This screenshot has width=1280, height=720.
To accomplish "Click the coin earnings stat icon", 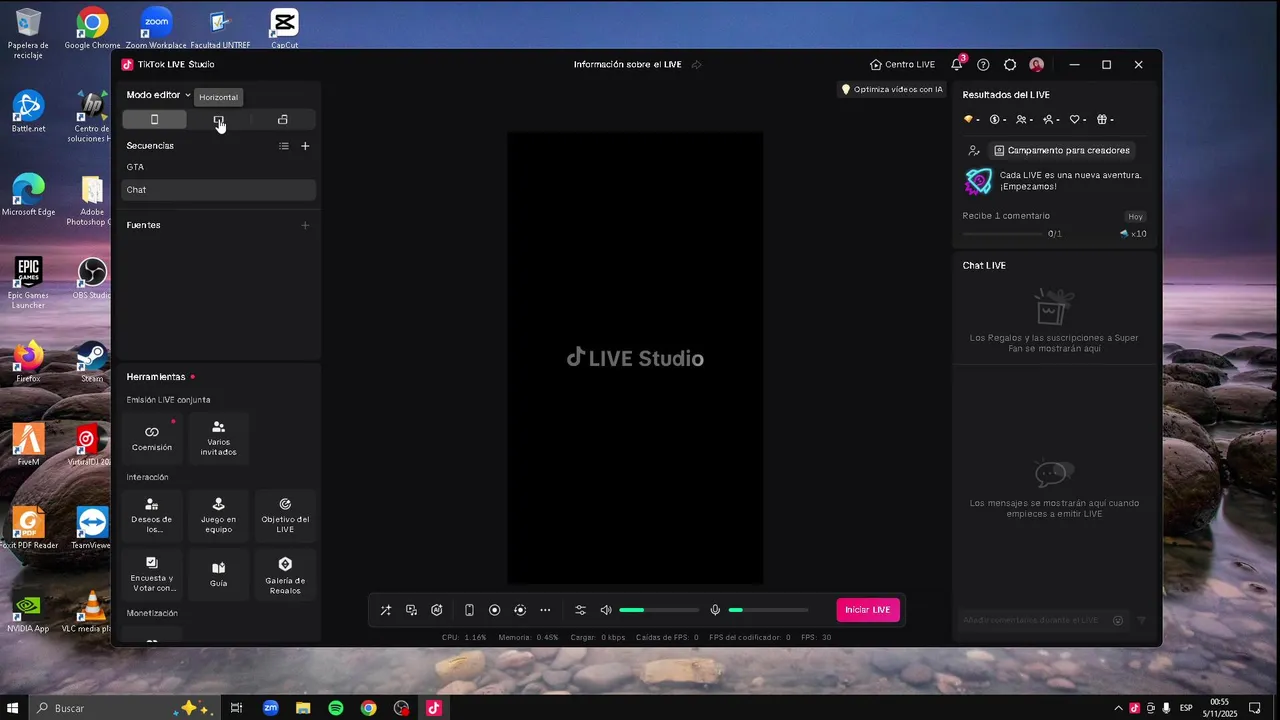I will pos(997,120).
